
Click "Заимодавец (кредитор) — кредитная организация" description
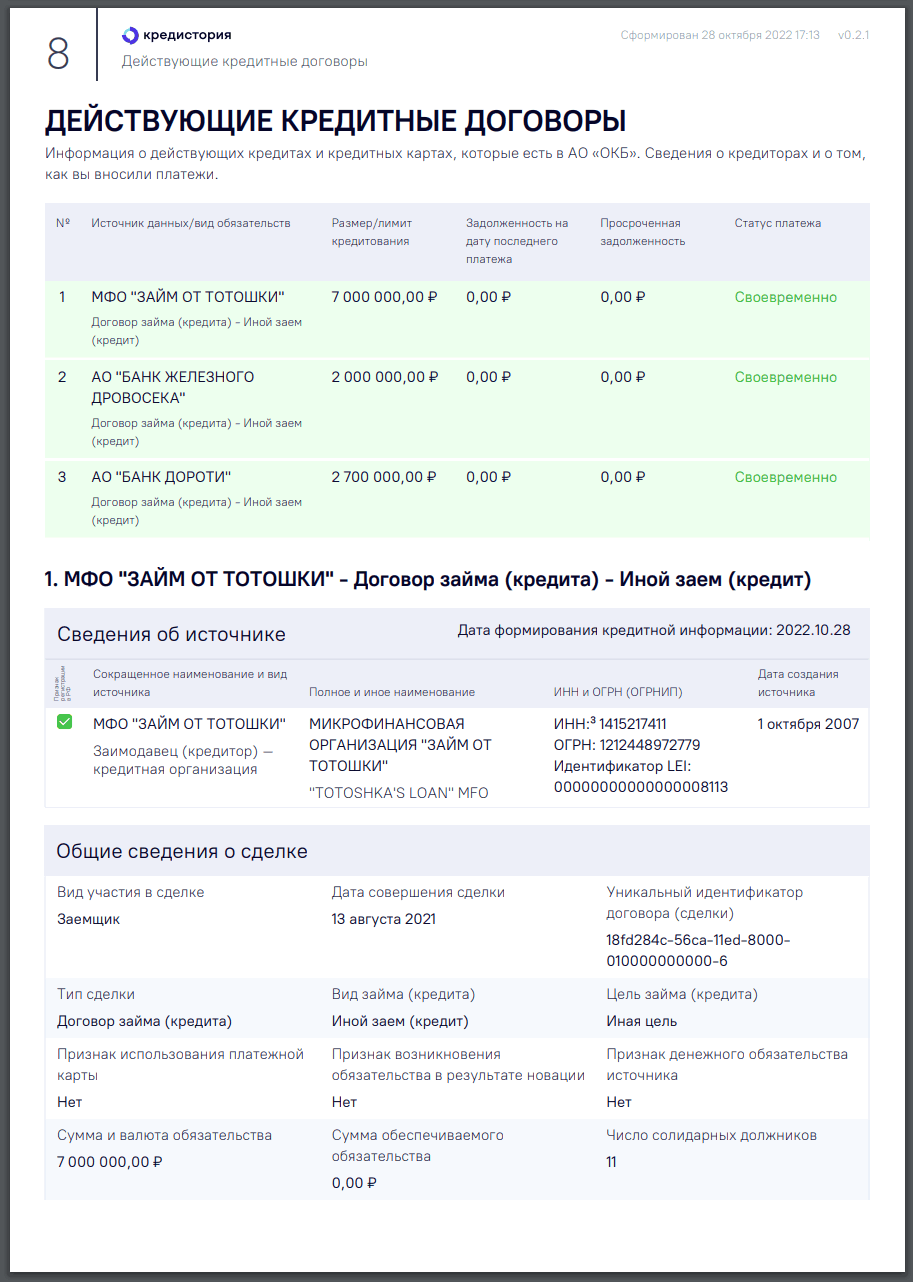[183, 760]
